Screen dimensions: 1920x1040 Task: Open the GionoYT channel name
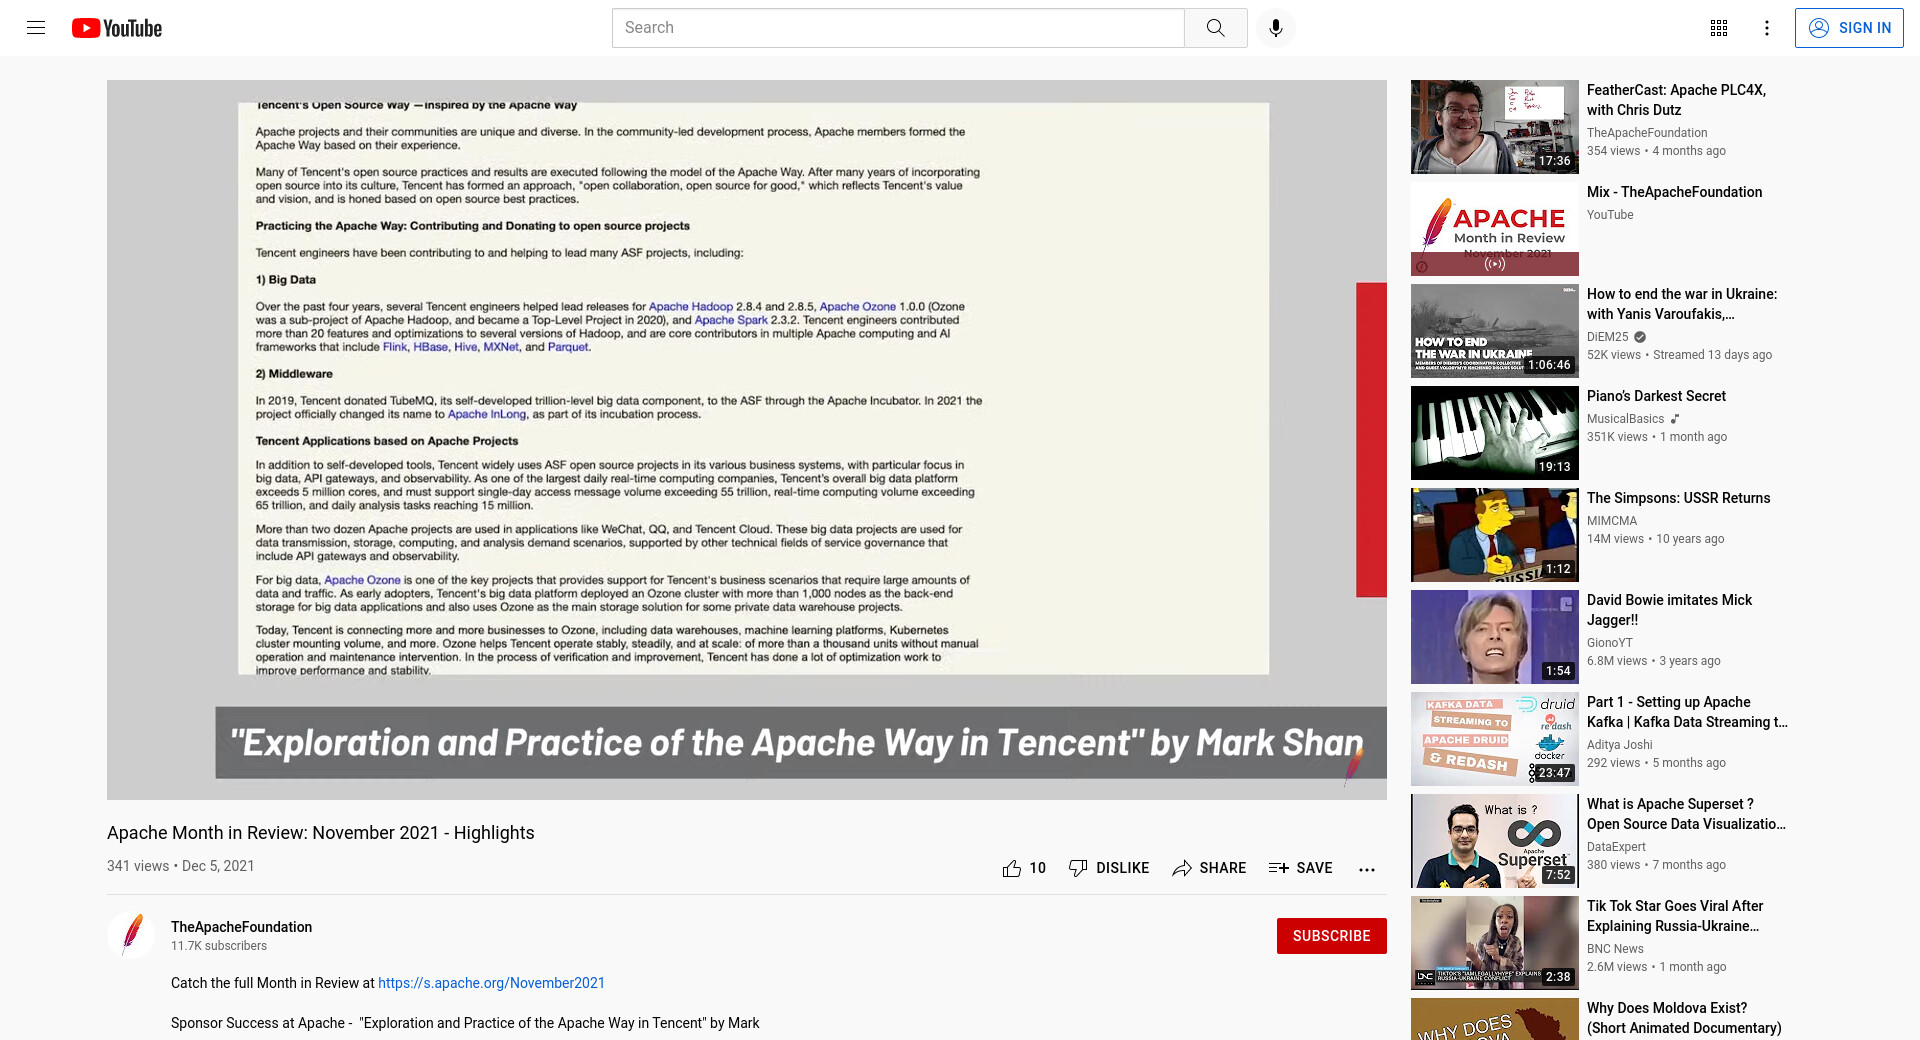point(1609,643)
